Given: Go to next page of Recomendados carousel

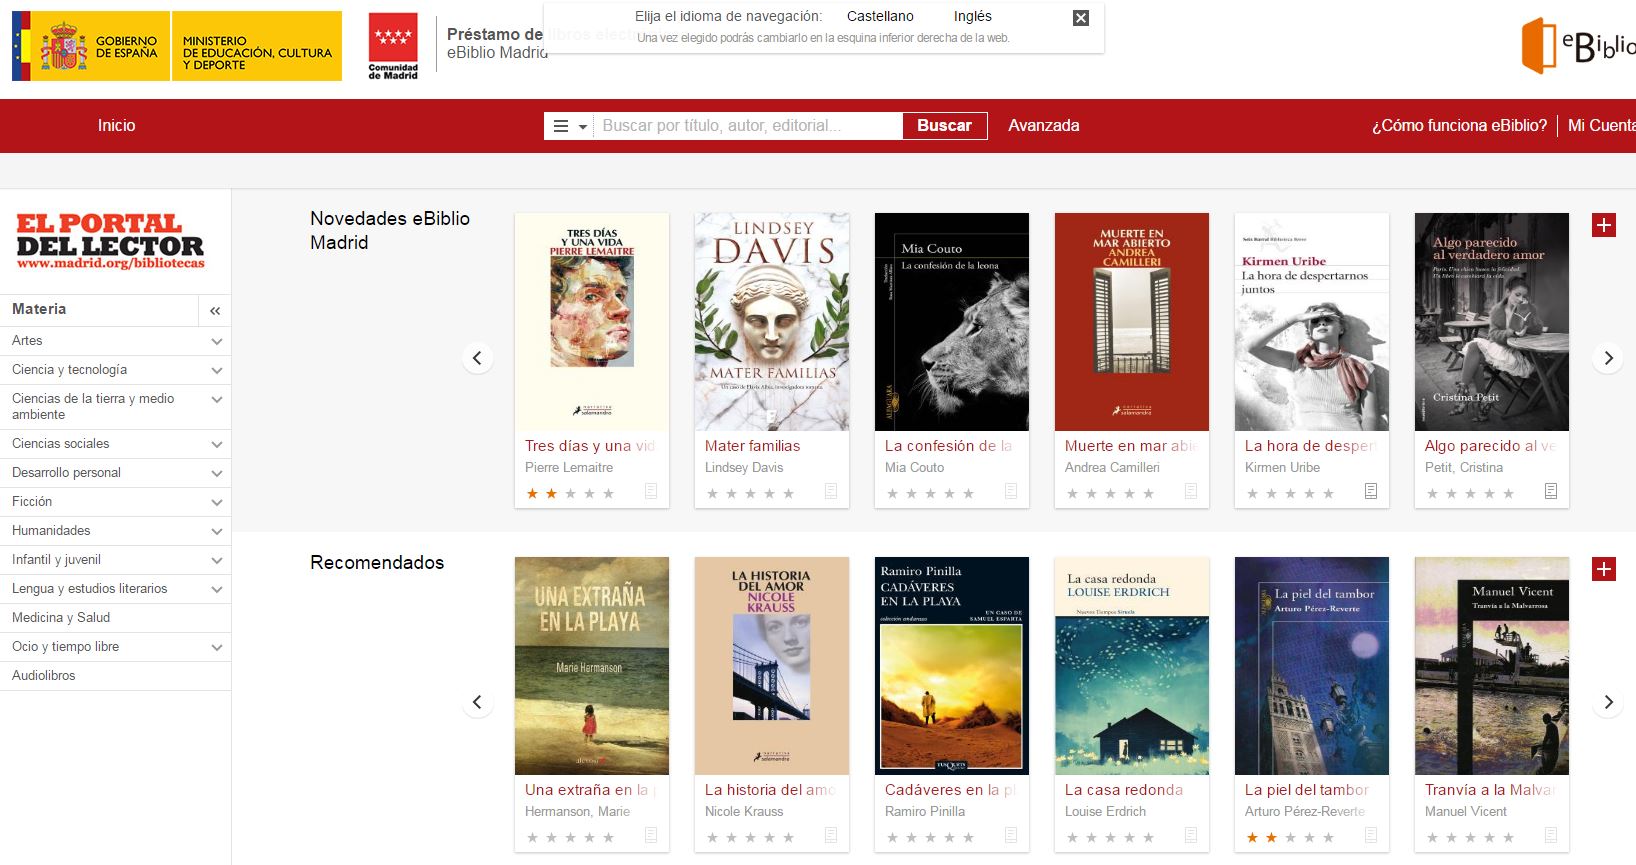Looking at the screenshot, I should pyautogui.click(x=1608, y=702).
